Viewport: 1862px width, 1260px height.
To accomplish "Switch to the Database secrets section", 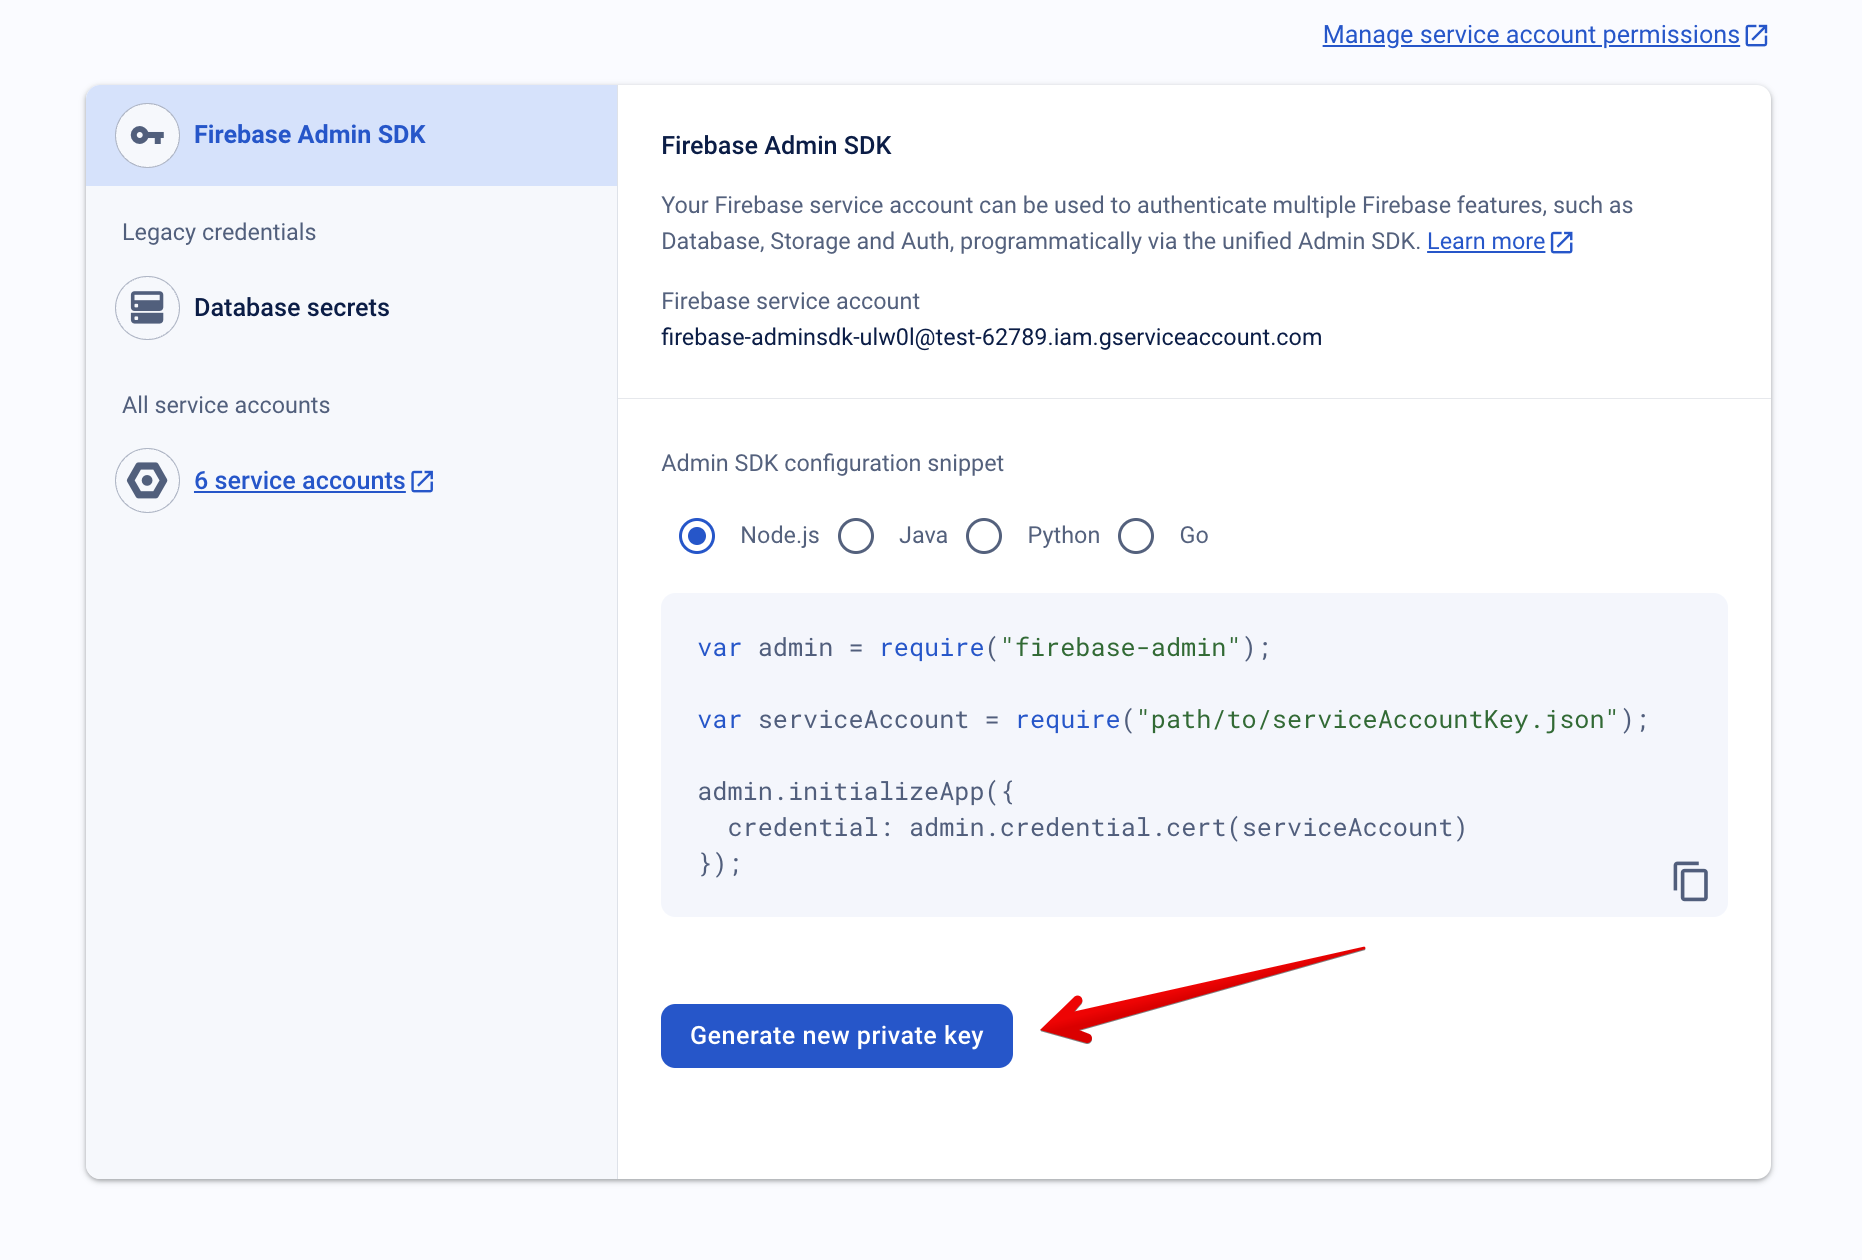I will (x=292, y=308).
